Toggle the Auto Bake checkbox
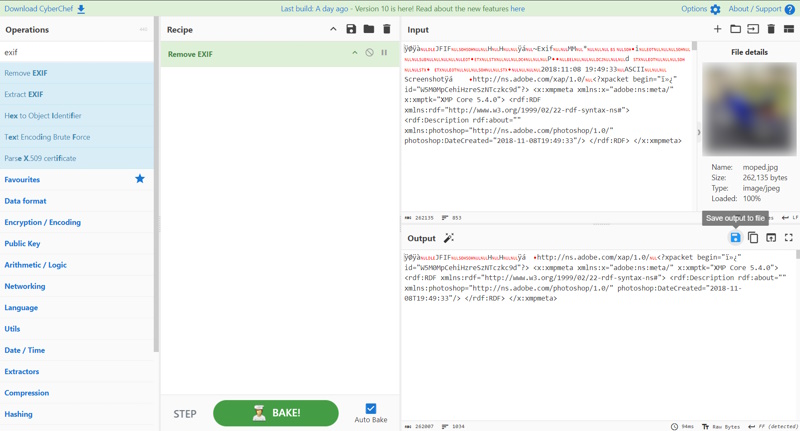The height and width of the screenshot is (431, 800). [x=371, y=409]
